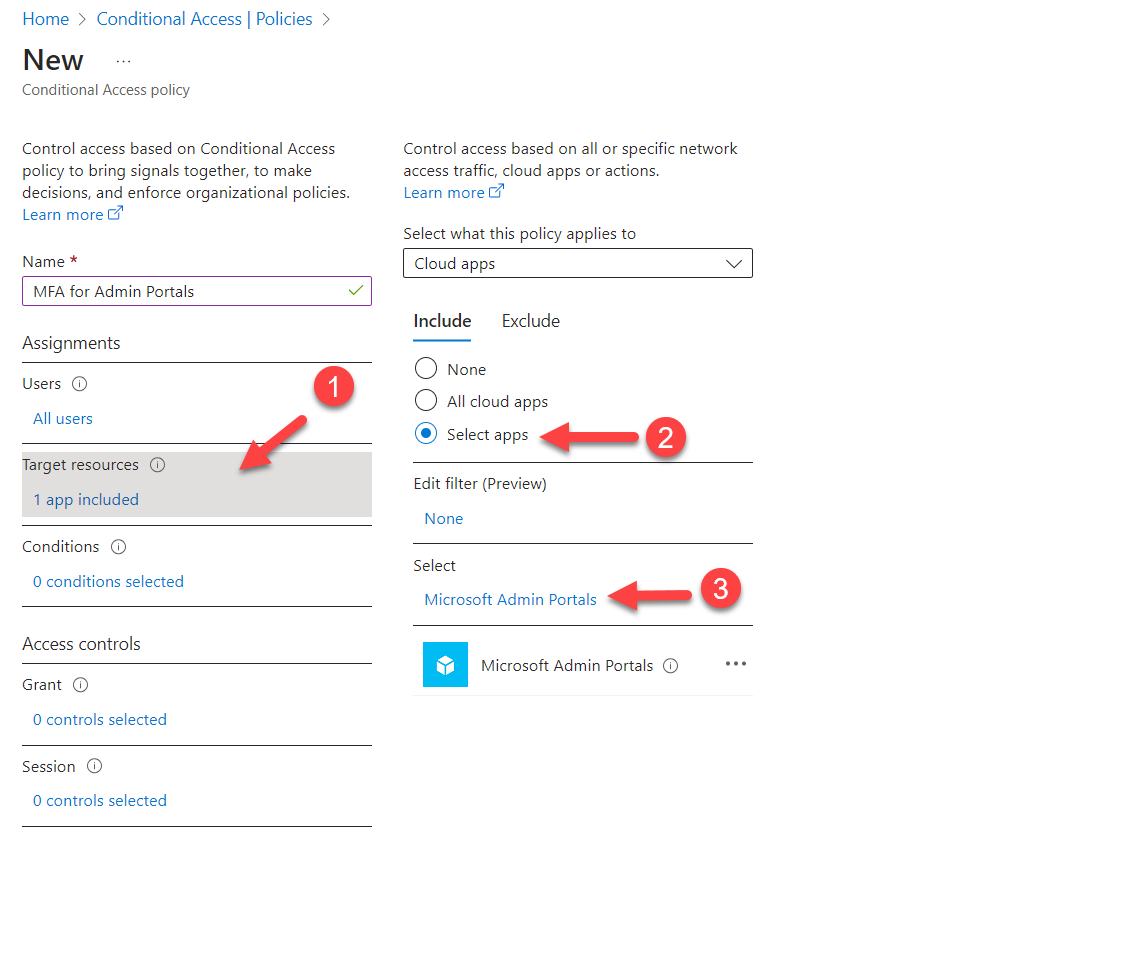Click the external-link icon on the right Learn more

(496, 191)
